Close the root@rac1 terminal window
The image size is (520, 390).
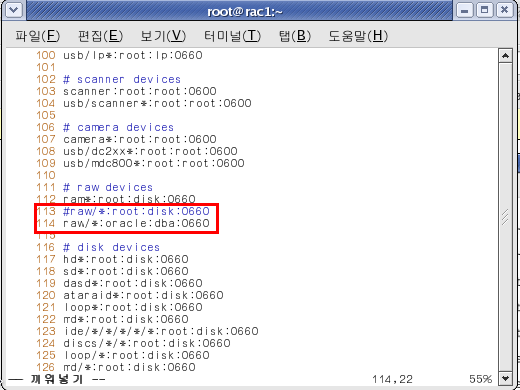(x=504, y=10)
